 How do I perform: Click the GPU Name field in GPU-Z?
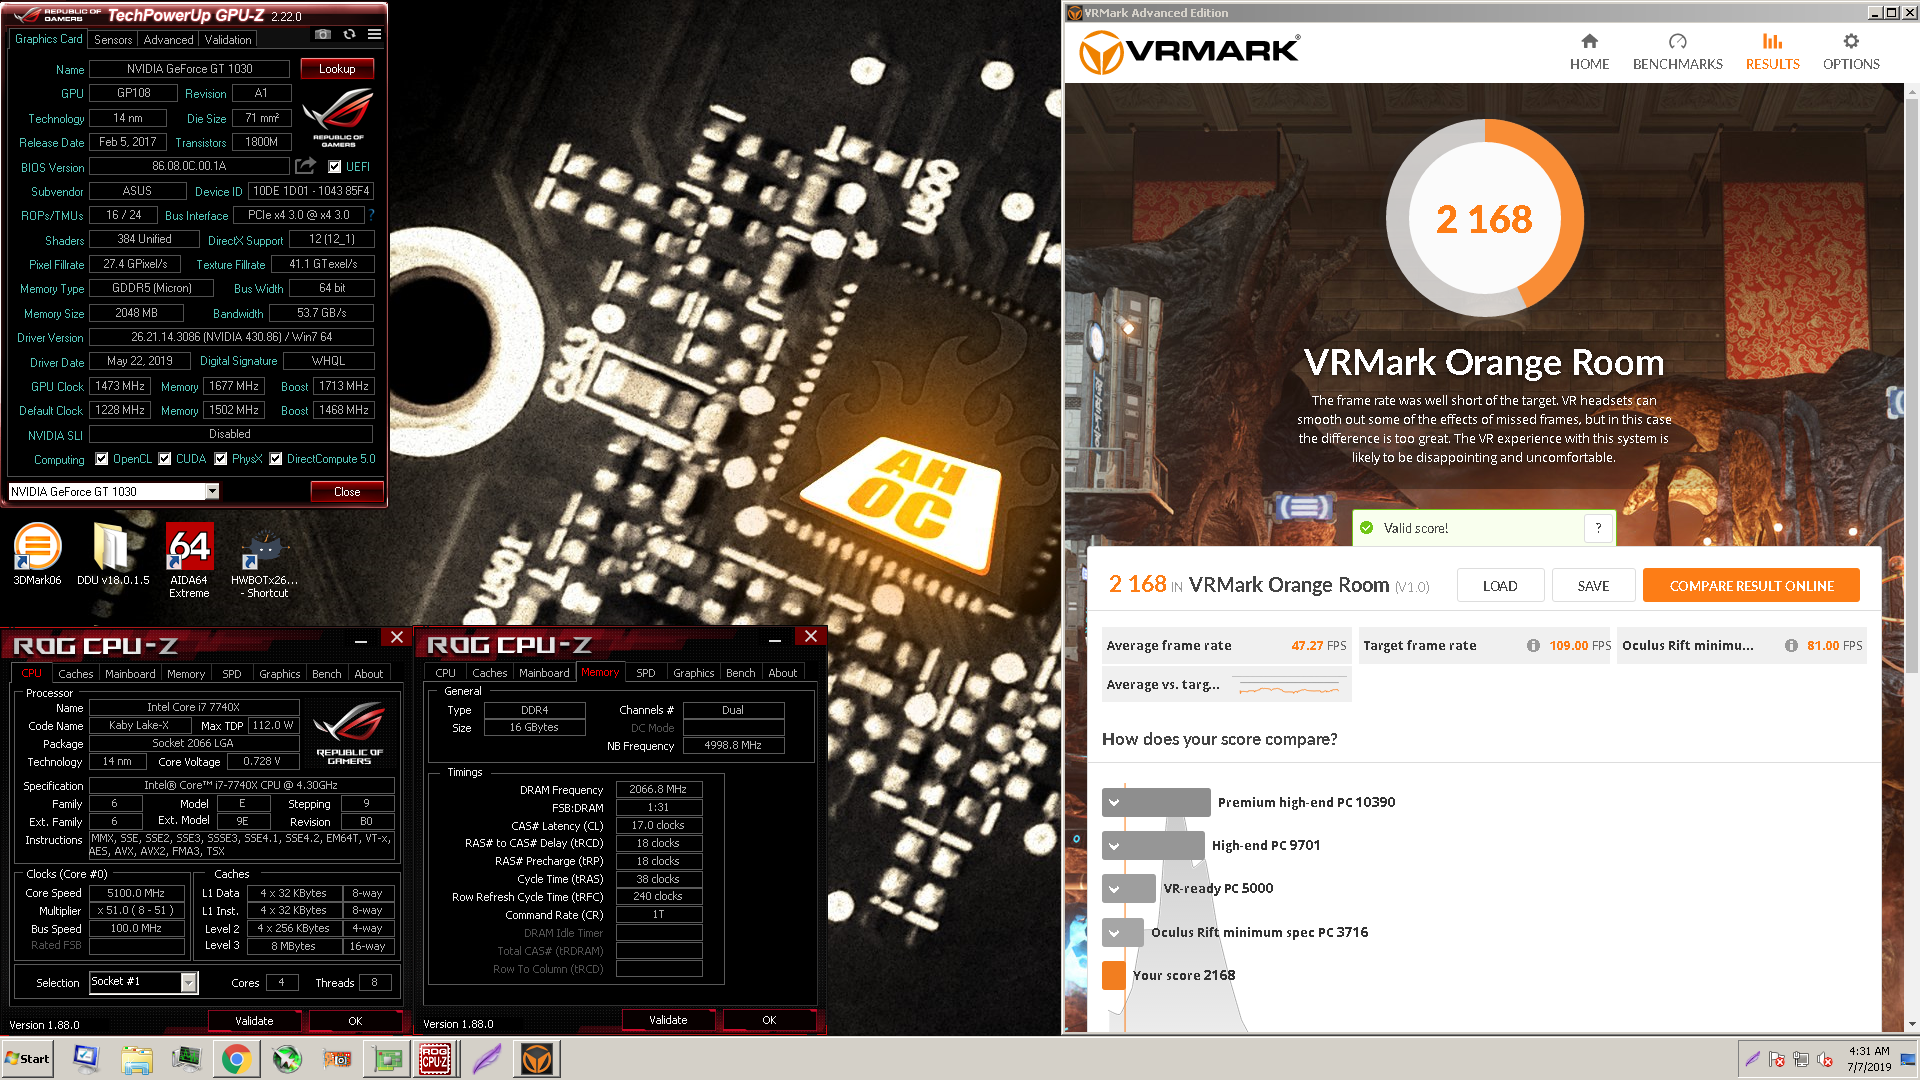pyautogui.click(x=190, y=69)
